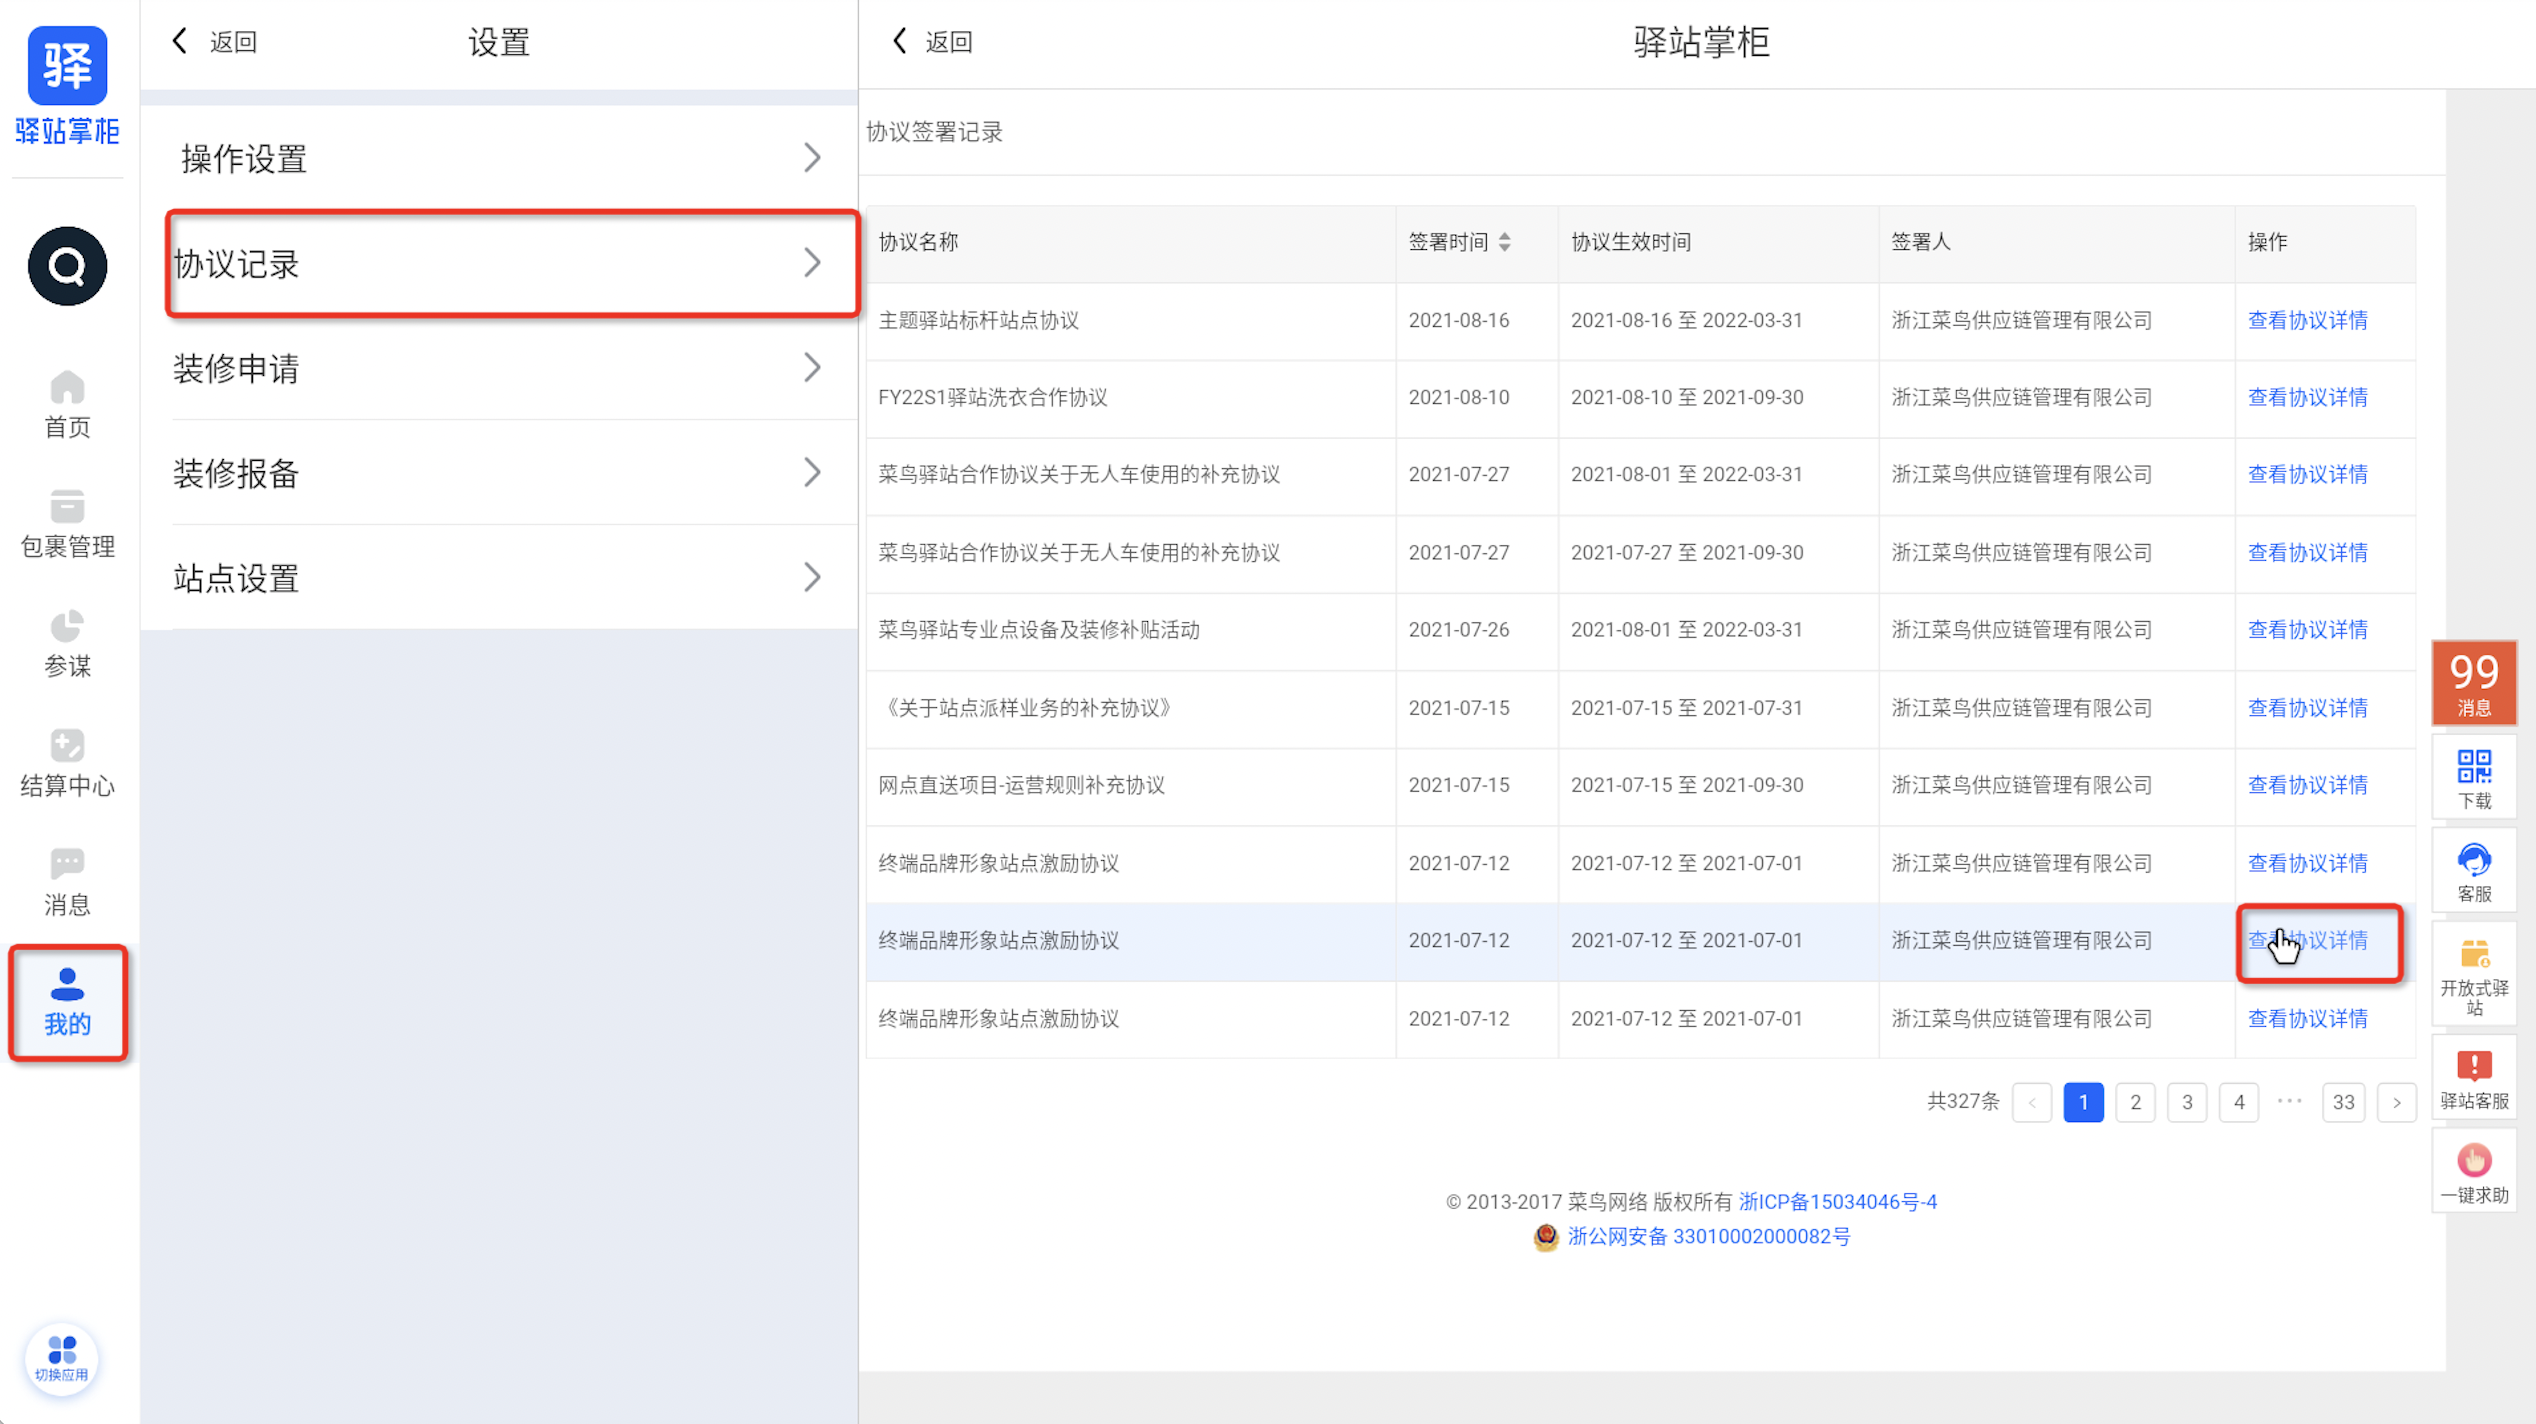Open the search magnifier icon in sidebar
The image size is (2536, 1424).
[x=67, y=266]
